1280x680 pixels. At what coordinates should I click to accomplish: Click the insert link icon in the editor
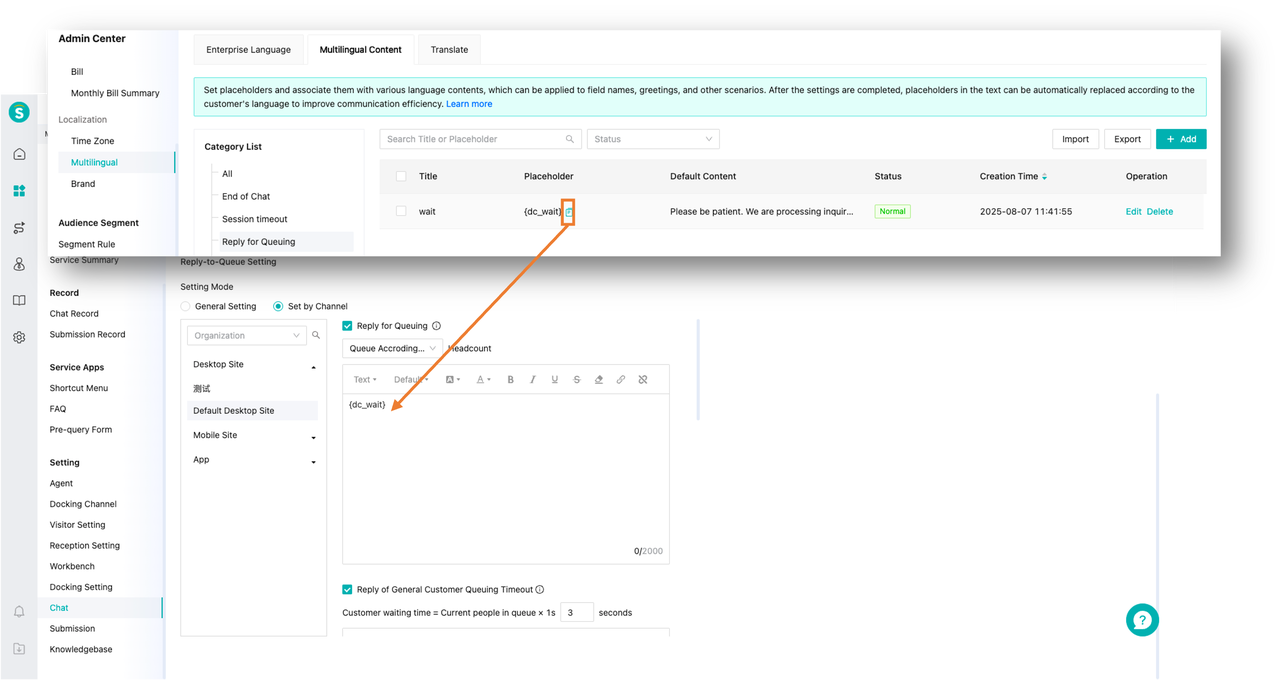tap(620, 380)
